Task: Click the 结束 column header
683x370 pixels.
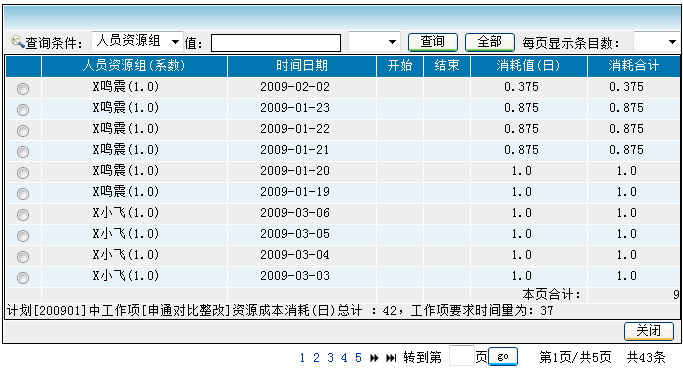Action: click(447, 66)
